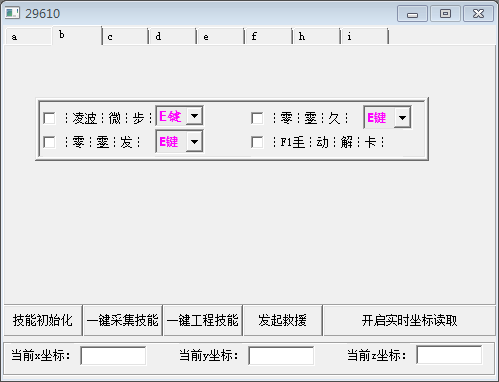Open tab c
499x382 pixels.
coord(125,36)
